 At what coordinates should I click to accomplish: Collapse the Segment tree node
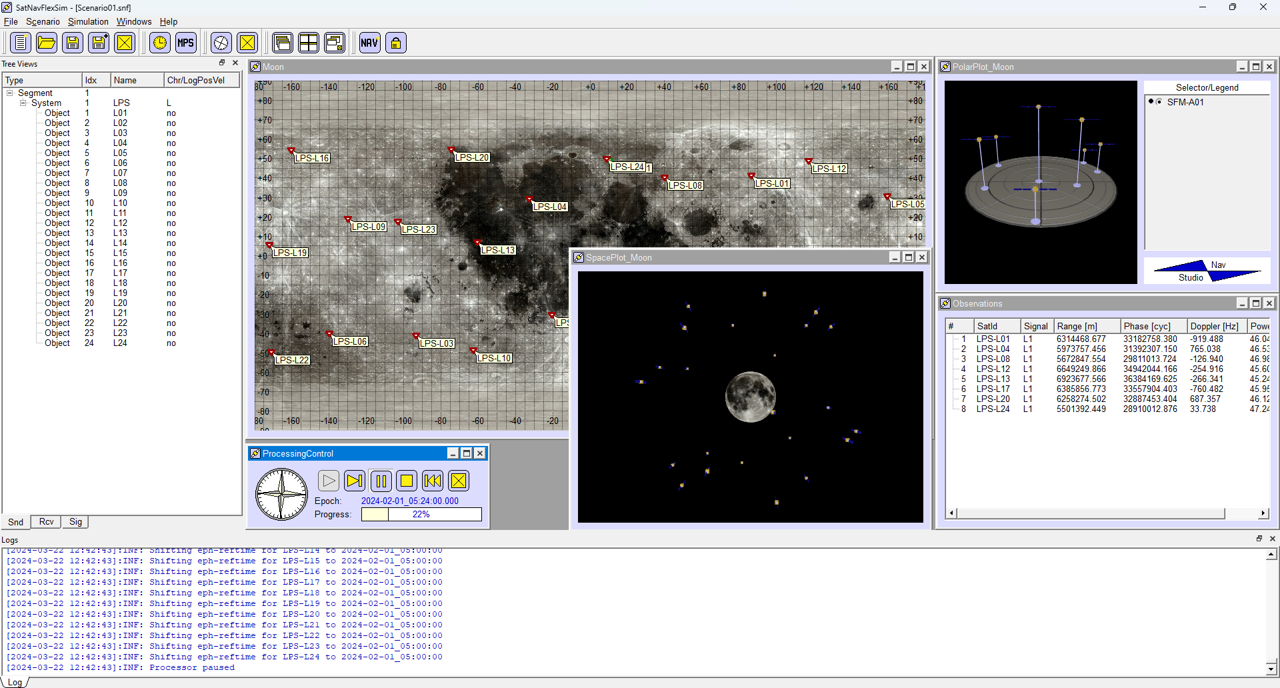[x=10, y=93]
